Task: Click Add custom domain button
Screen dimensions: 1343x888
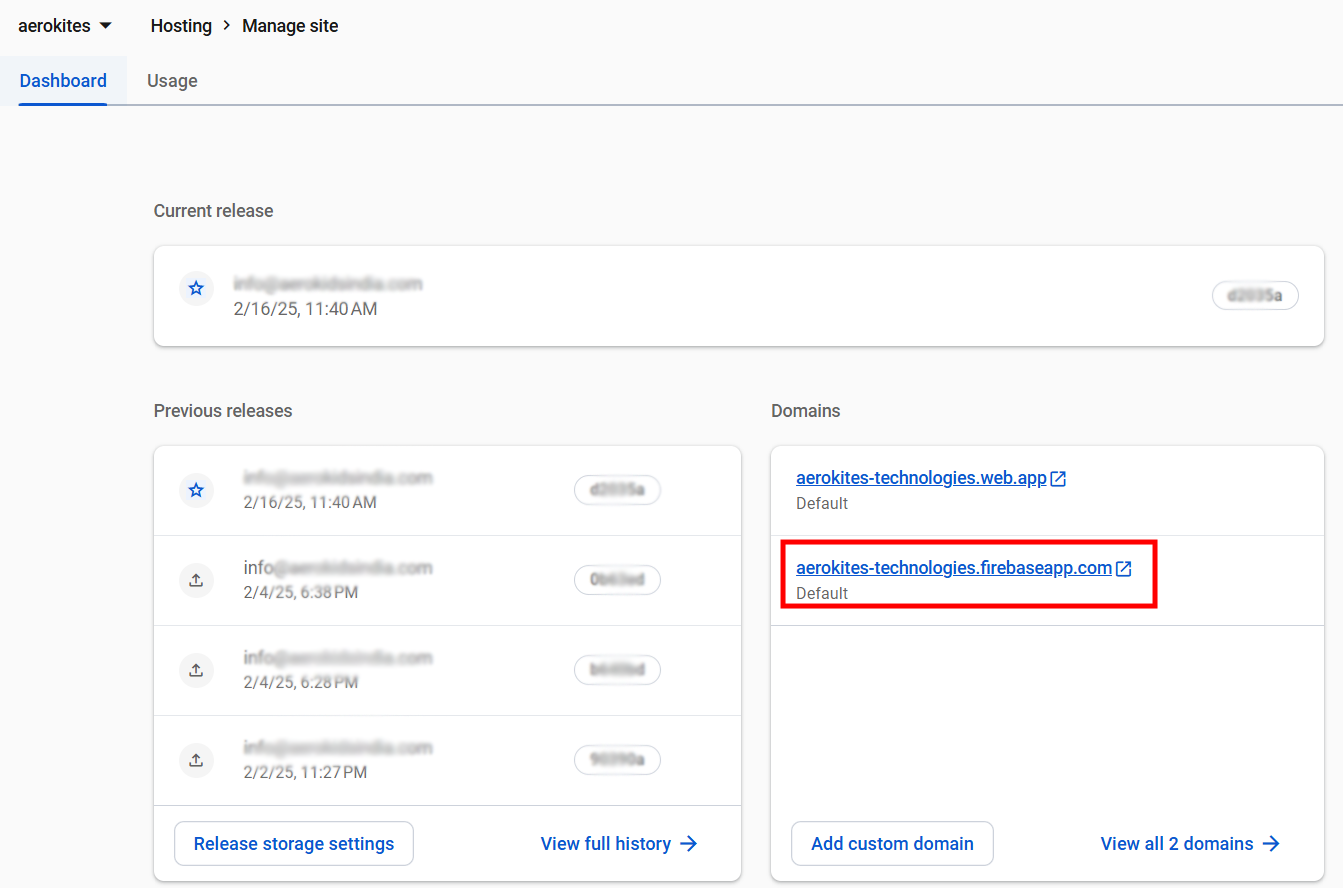Action: [x=892, y=844]
